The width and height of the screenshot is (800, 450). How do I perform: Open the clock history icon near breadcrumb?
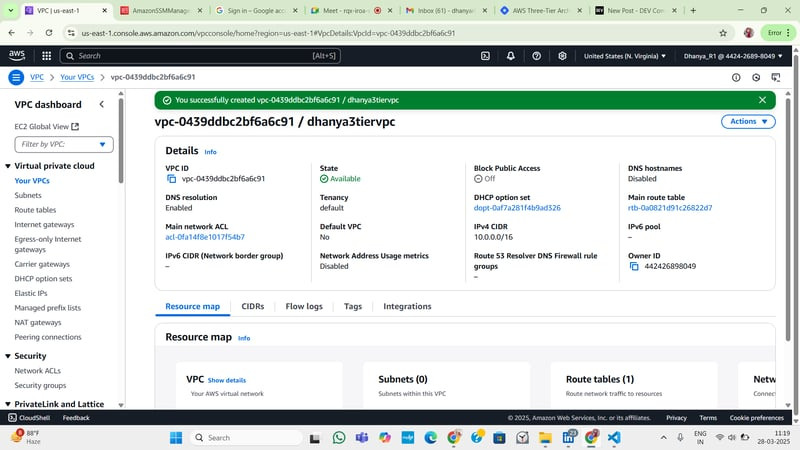[x=756, y=78]
